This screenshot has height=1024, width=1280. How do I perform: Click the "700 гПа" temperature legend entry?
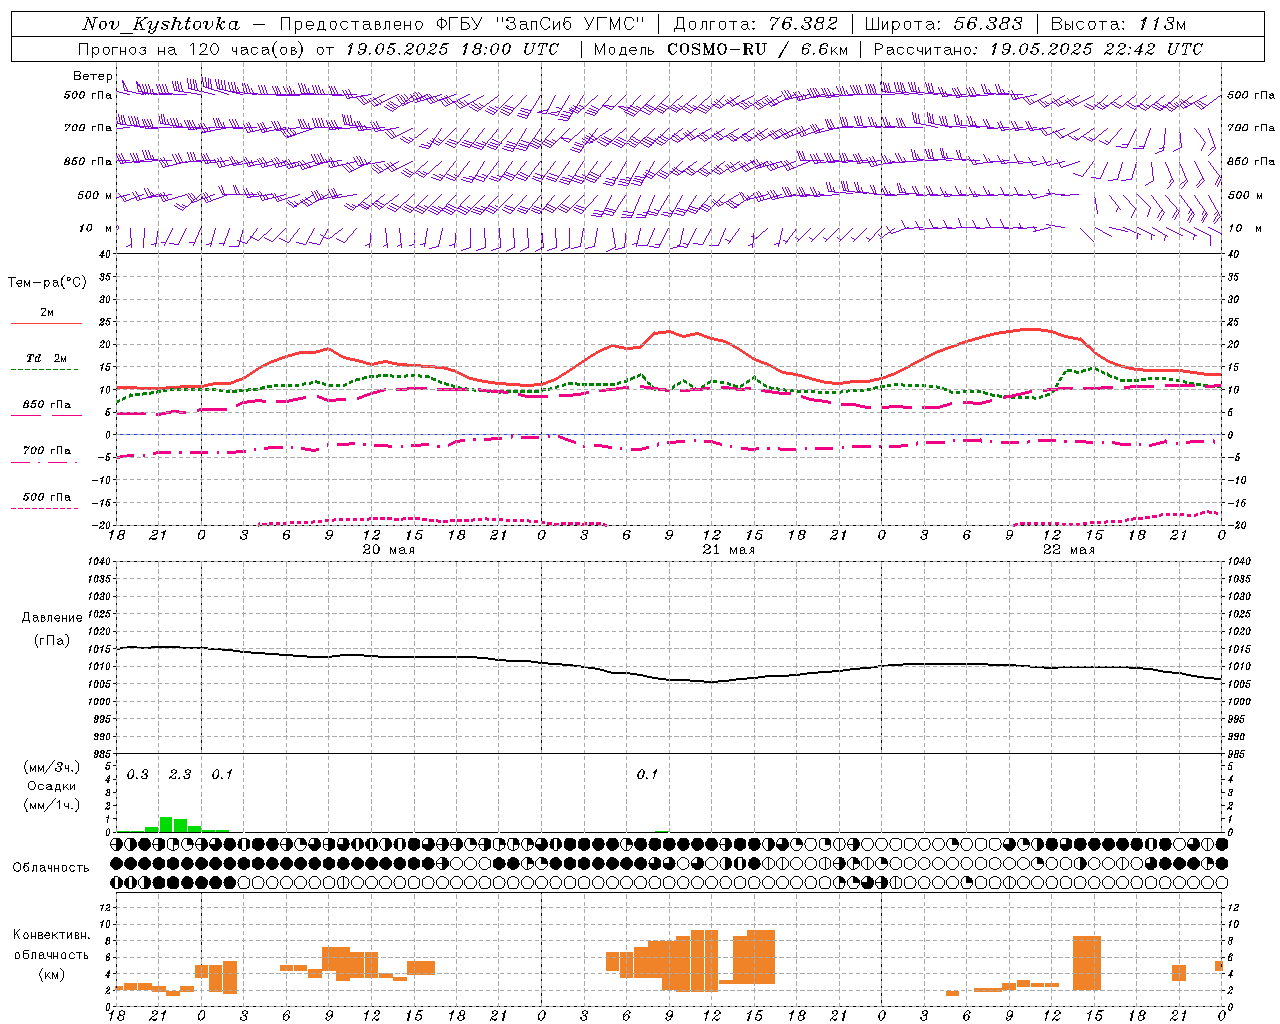47,451
